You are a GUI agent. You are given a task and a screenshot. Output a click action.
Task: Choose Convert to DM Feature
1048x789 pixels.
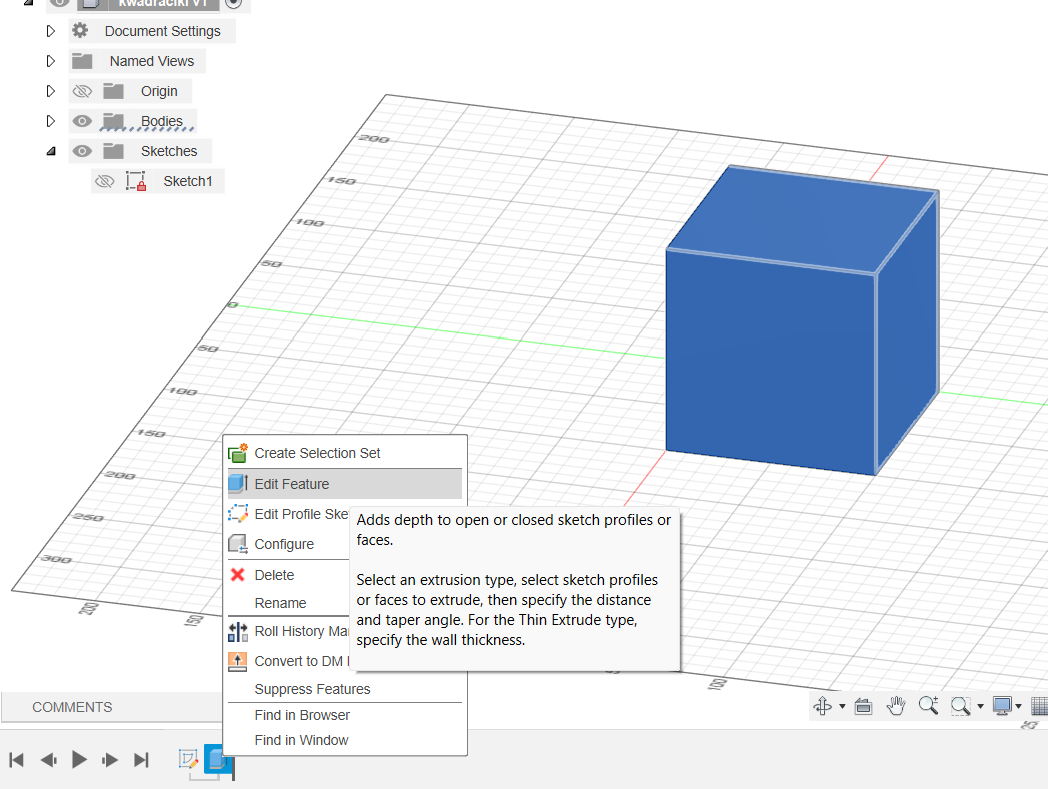point(288,661)
